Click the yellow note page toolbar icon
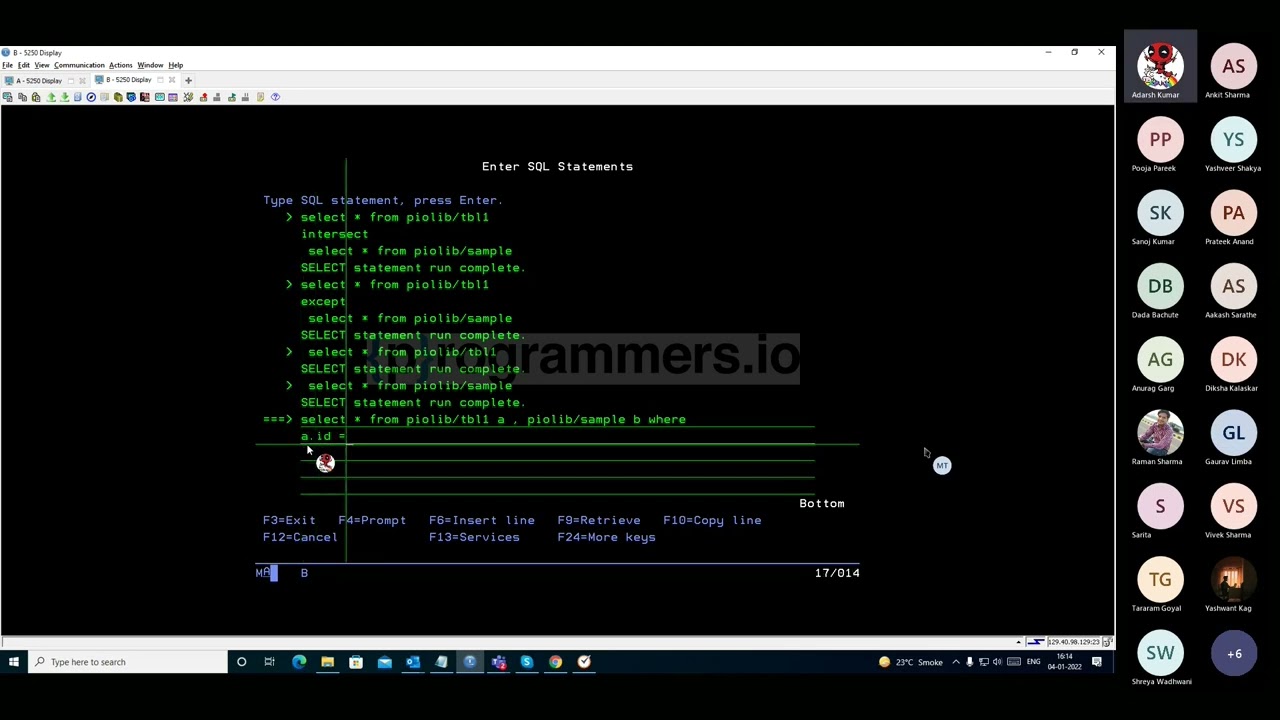The width and height of the screenshot is (1280, 720). pos(261,97)
